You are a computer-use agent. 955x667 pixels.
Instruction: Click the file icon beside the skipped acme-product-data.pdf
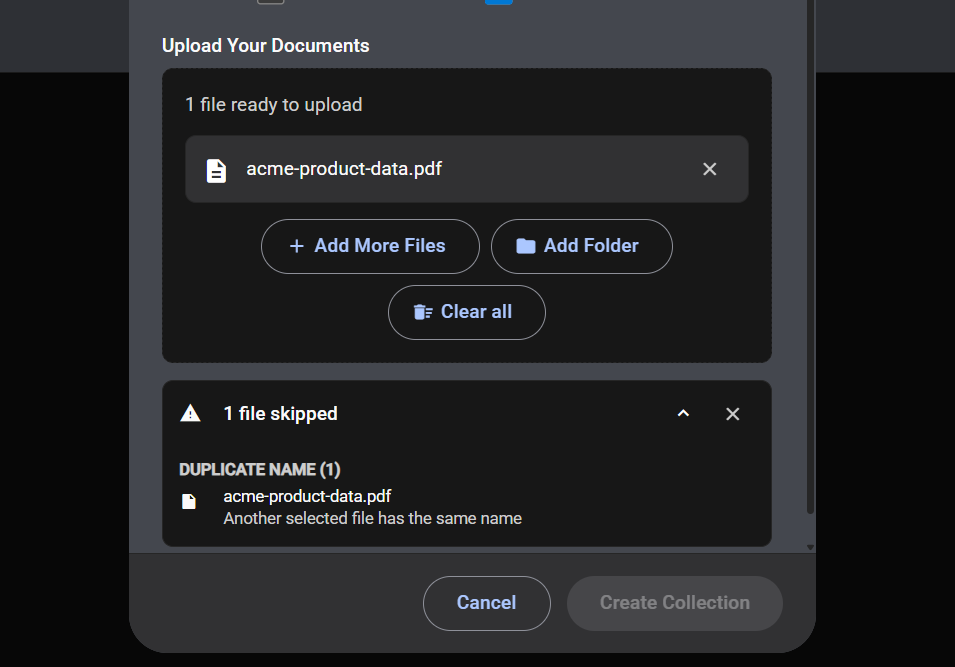[189, 501]
